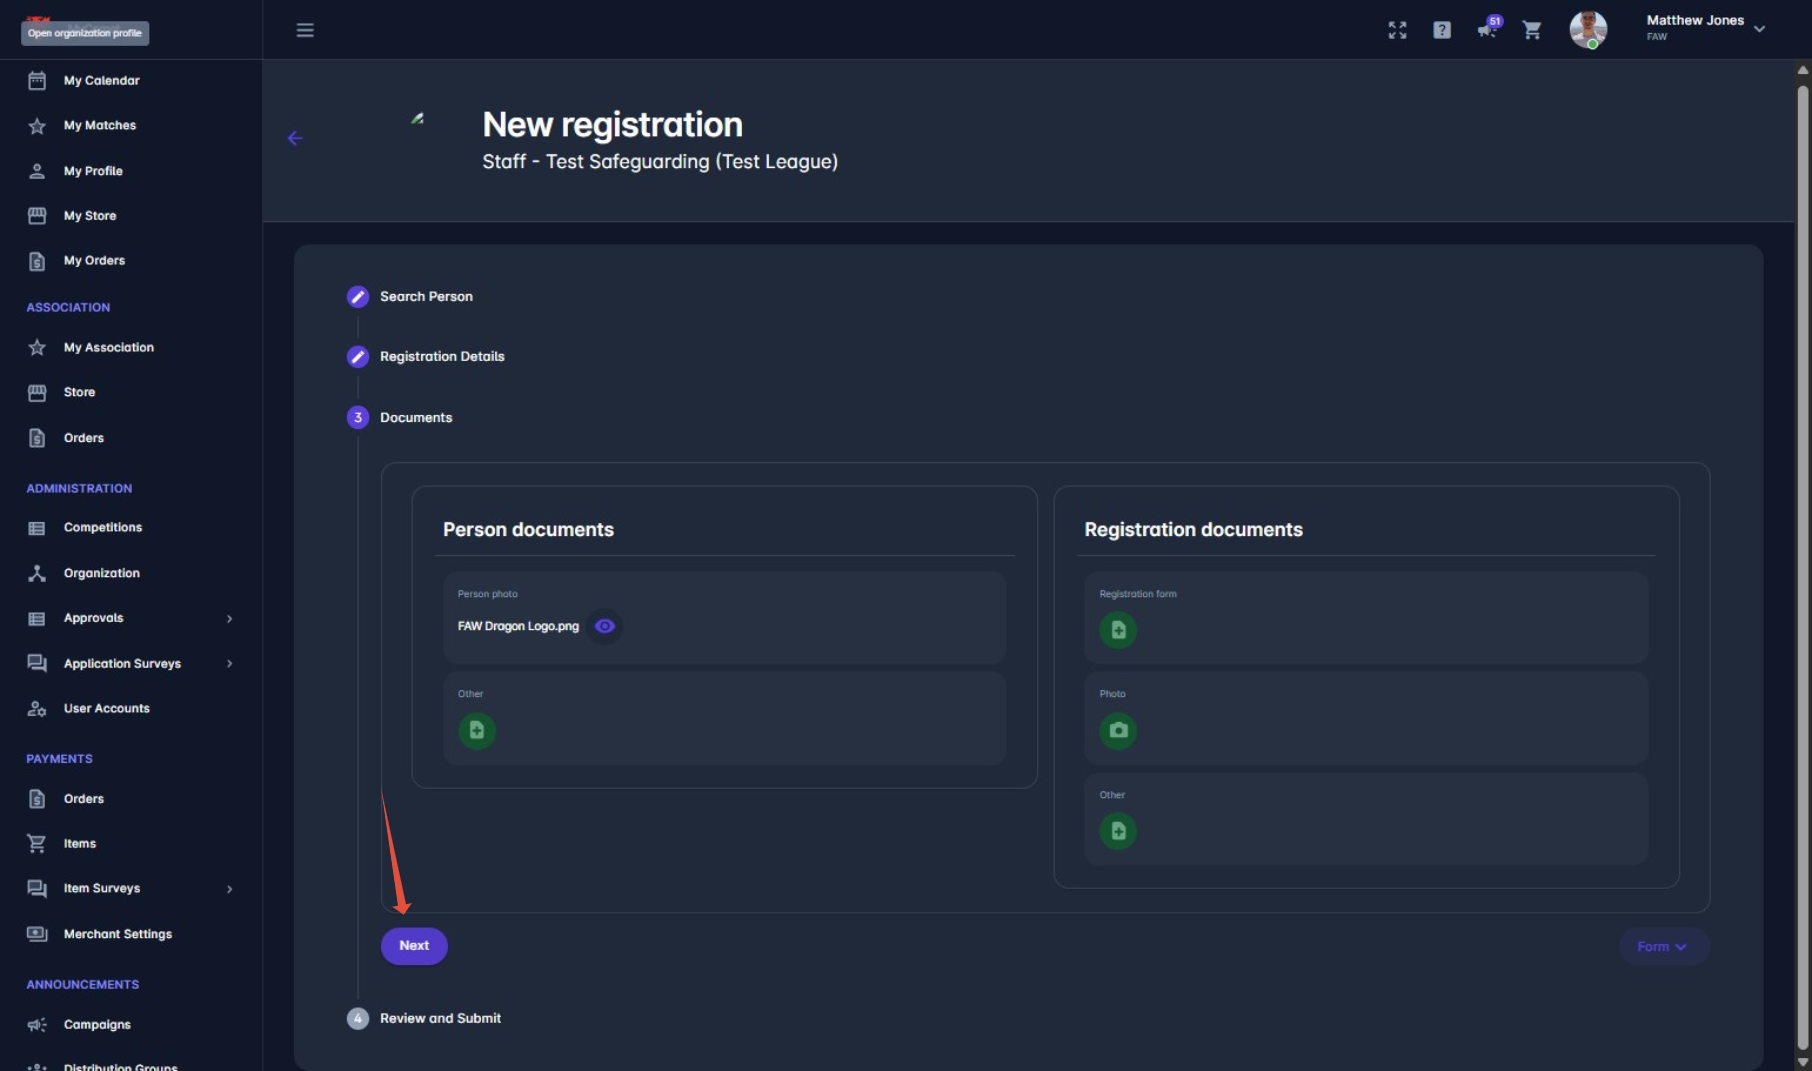The height and width of the screenshot is (1071, 1812).
Task: Open organization profile
Action: [85, 33]
